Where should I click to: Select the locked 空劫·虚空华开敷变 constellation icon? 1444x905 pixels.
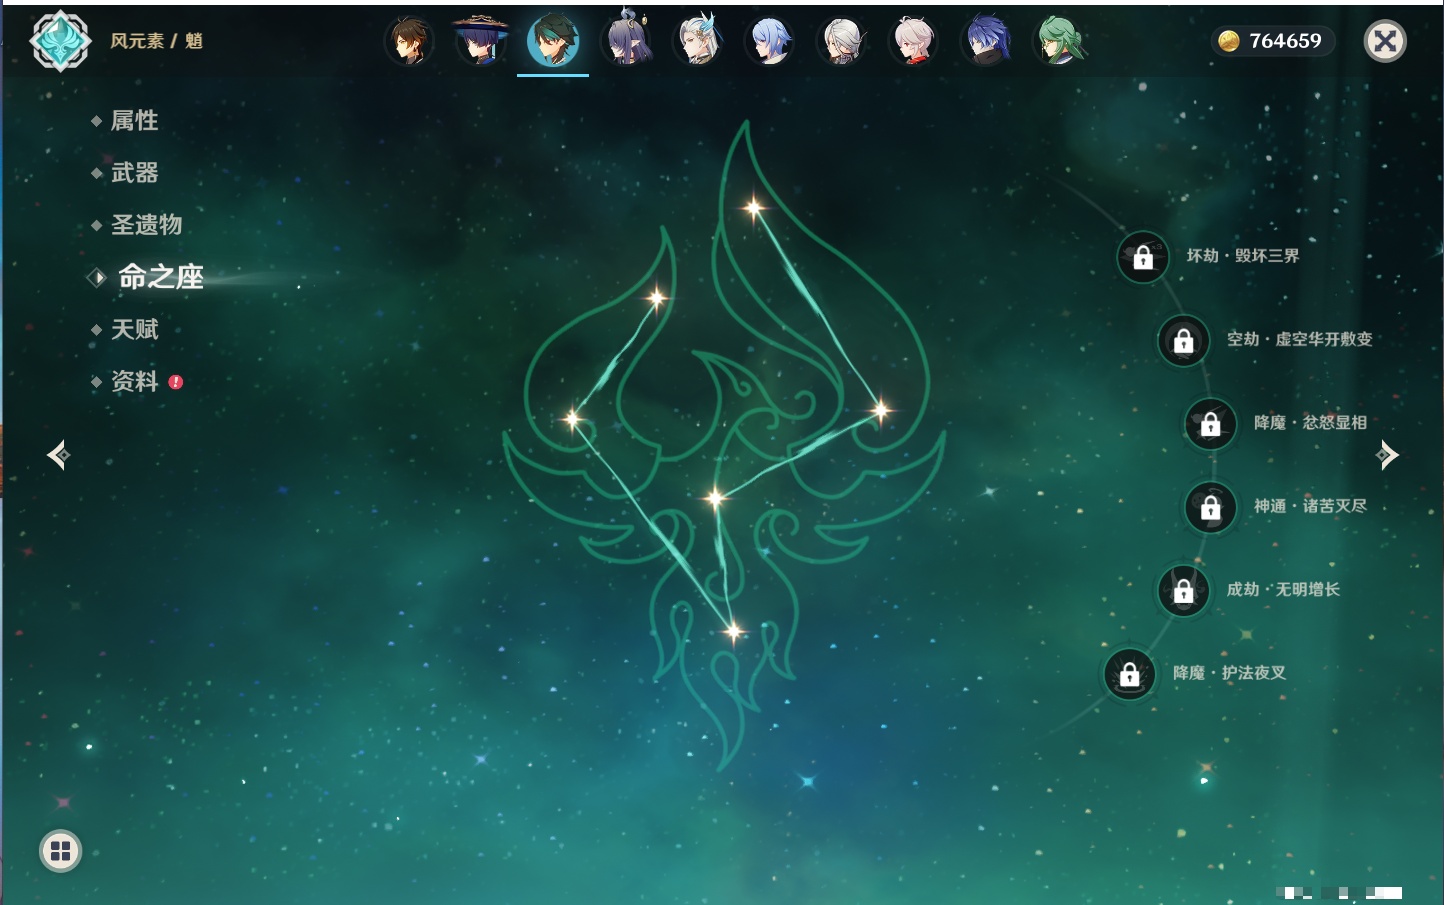[x=1183, y=340]
